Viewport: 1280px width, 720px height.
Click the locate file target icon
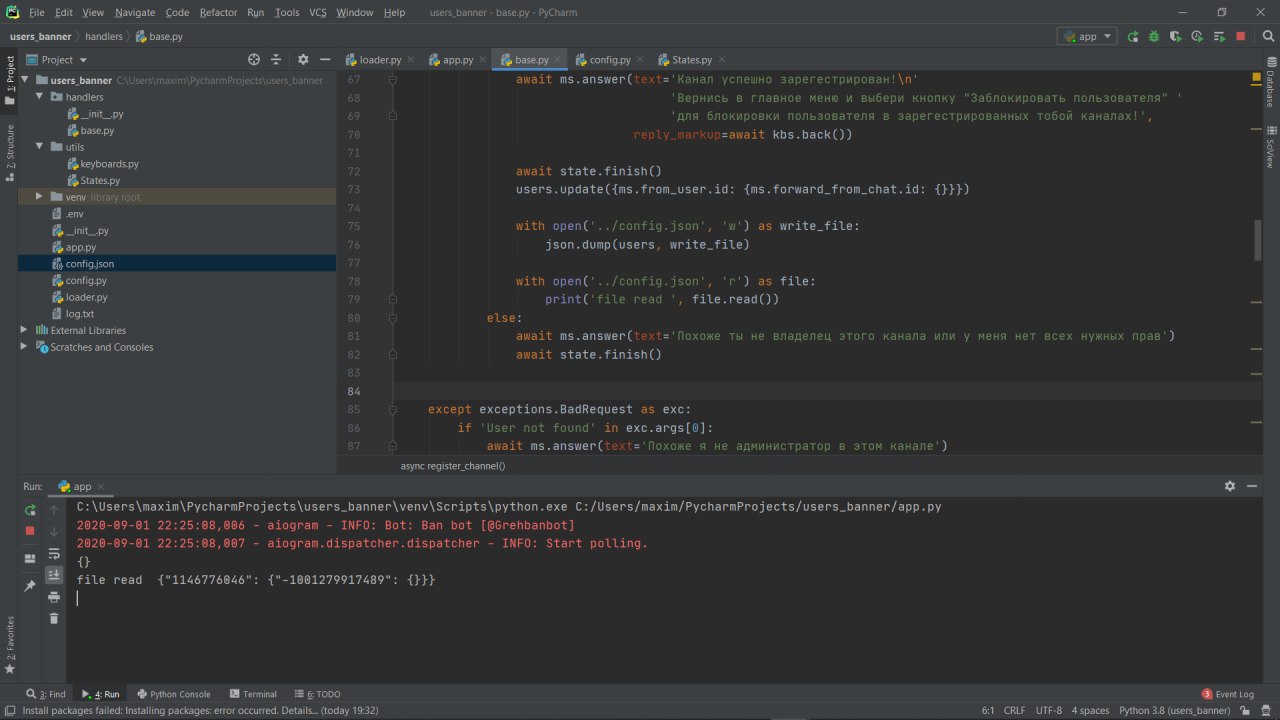pos(254,60)
